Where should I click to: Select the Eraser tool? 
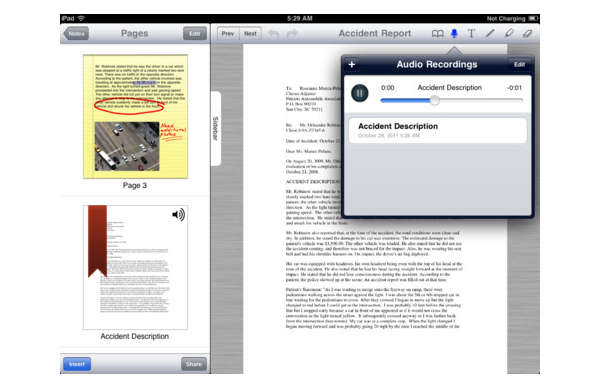tap(527, 34)
